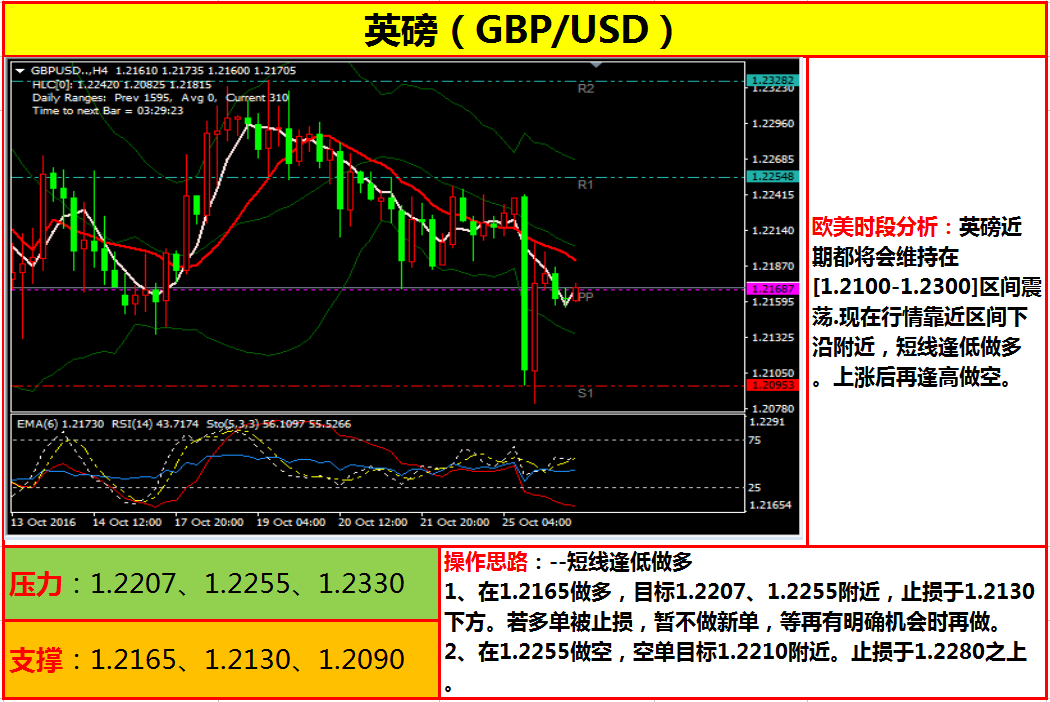Click the EMA(6) 1.21730 indicator label

coord(60,424)
